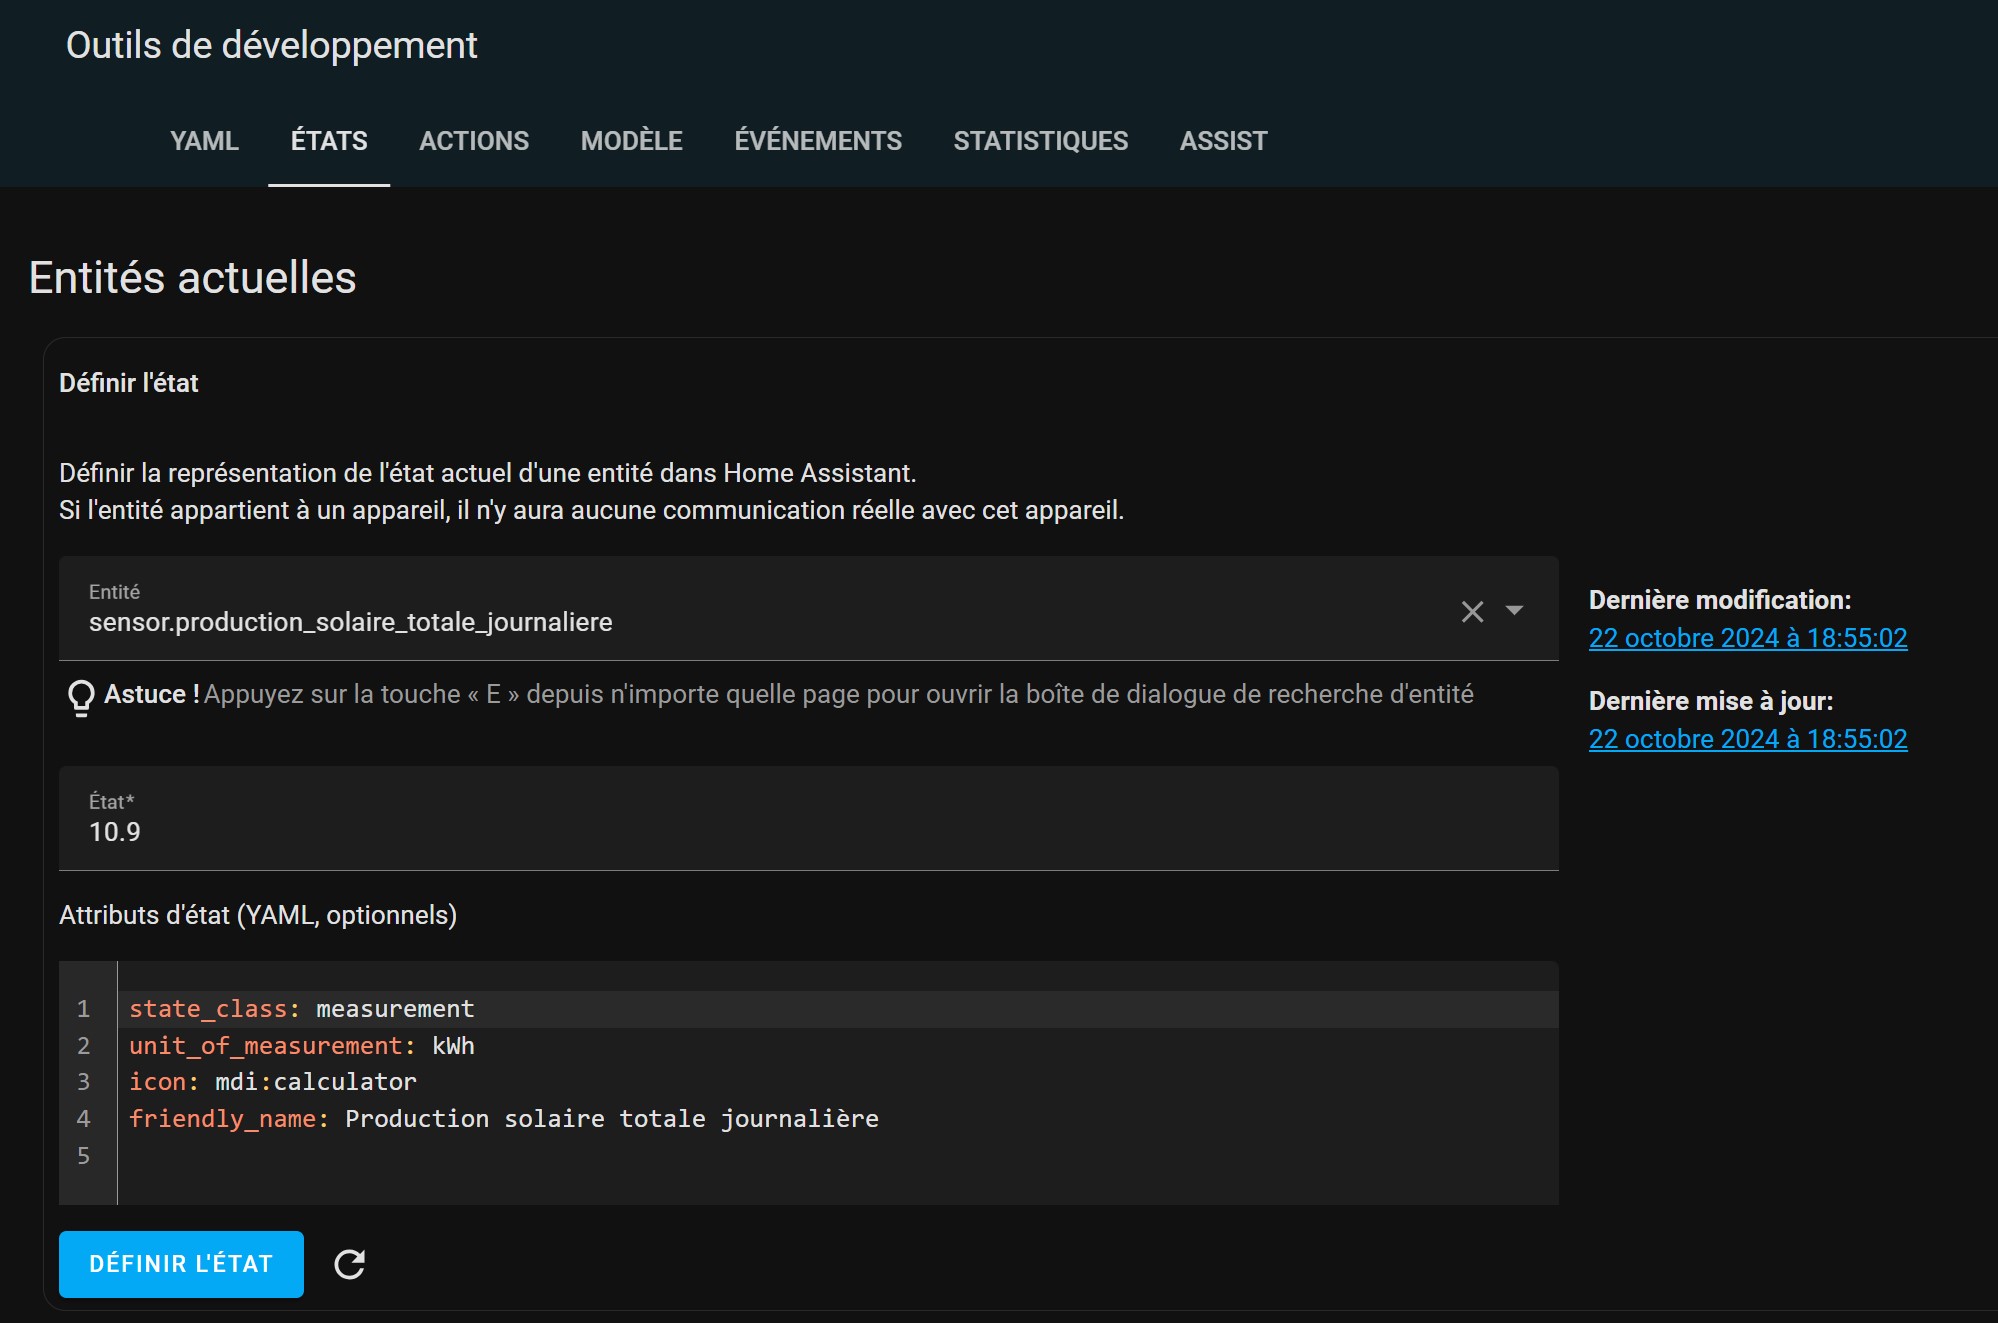Image resolution: width=1998 pixels, height=1323 pixels.
Task: Click the state_class line in the YAML editor
Action: [x=838, y=1009]
